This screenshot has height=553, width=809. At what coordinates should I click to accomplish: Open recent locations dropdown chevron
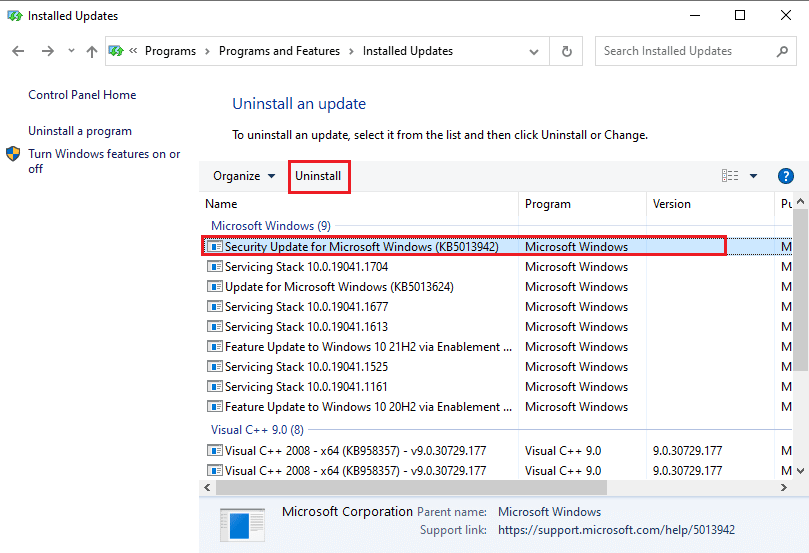click(x=71, y=51)
